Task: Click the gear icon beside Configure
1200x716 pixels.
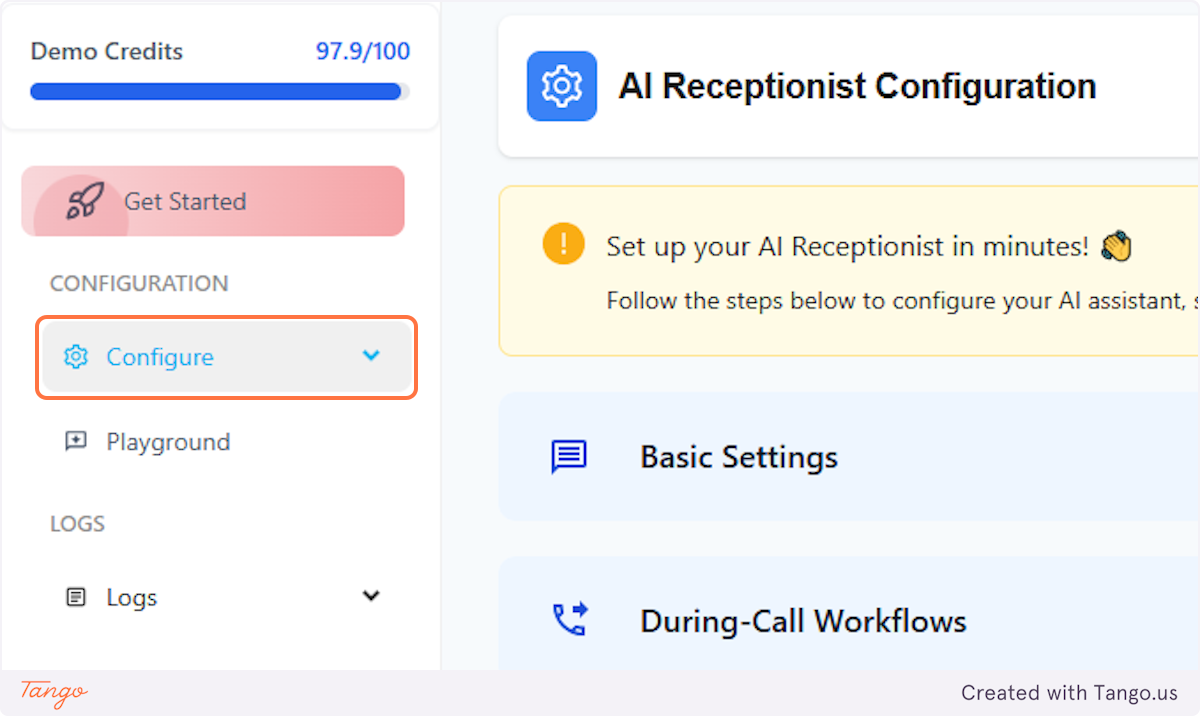Action: [76, 357]
